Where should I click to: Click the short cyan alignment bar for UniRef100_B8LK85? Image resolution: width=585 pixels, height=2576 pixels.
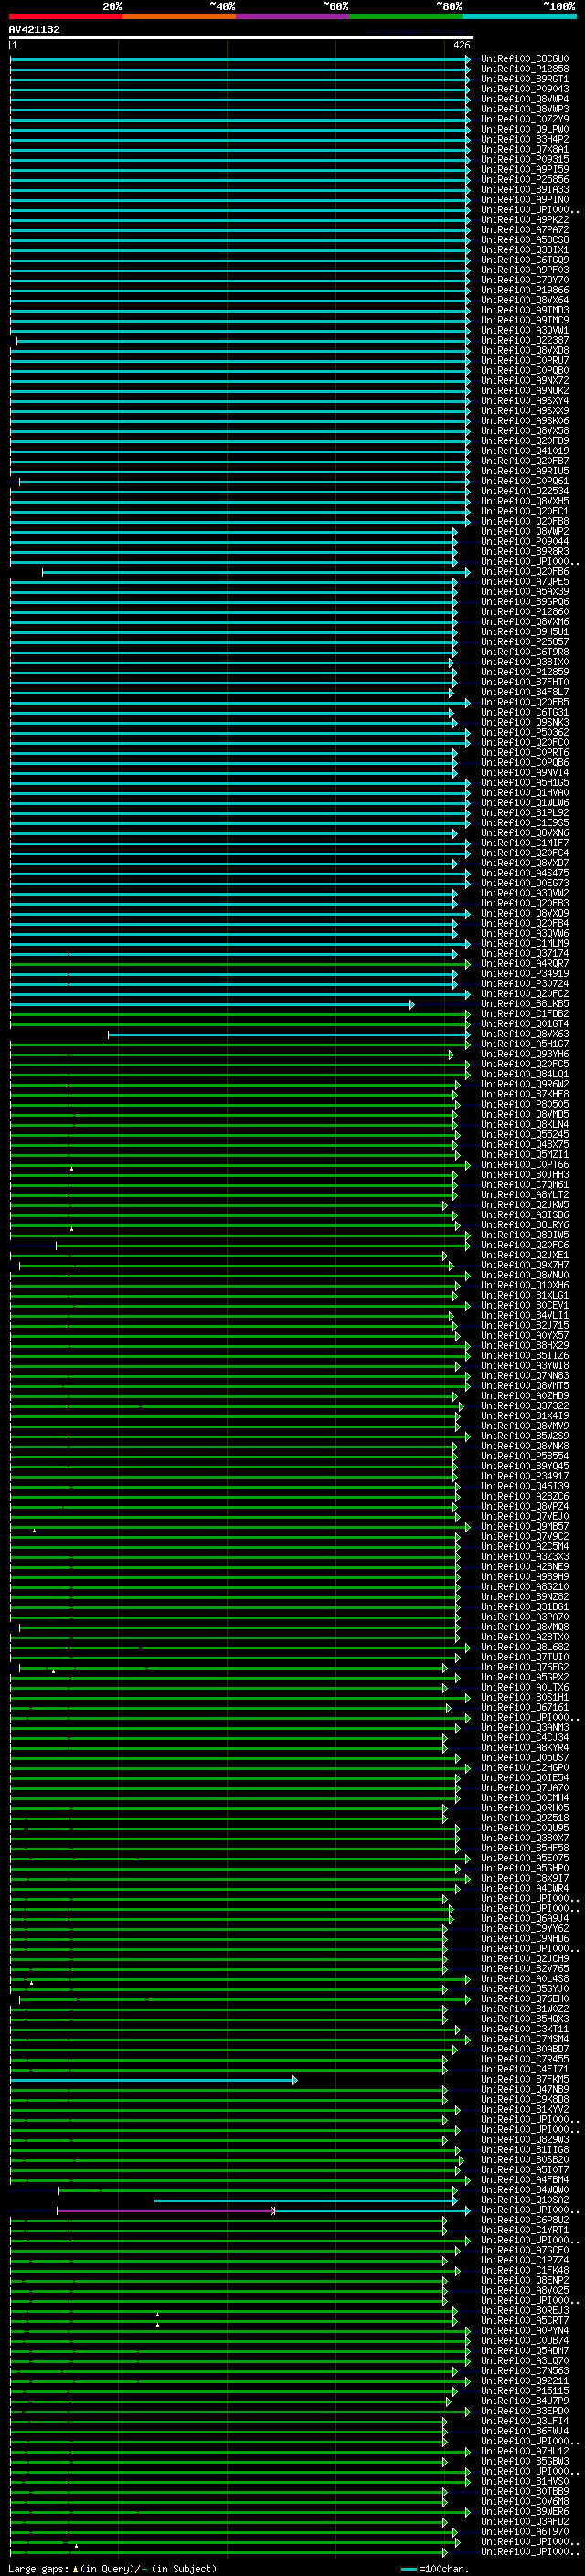click(212, 1004)
